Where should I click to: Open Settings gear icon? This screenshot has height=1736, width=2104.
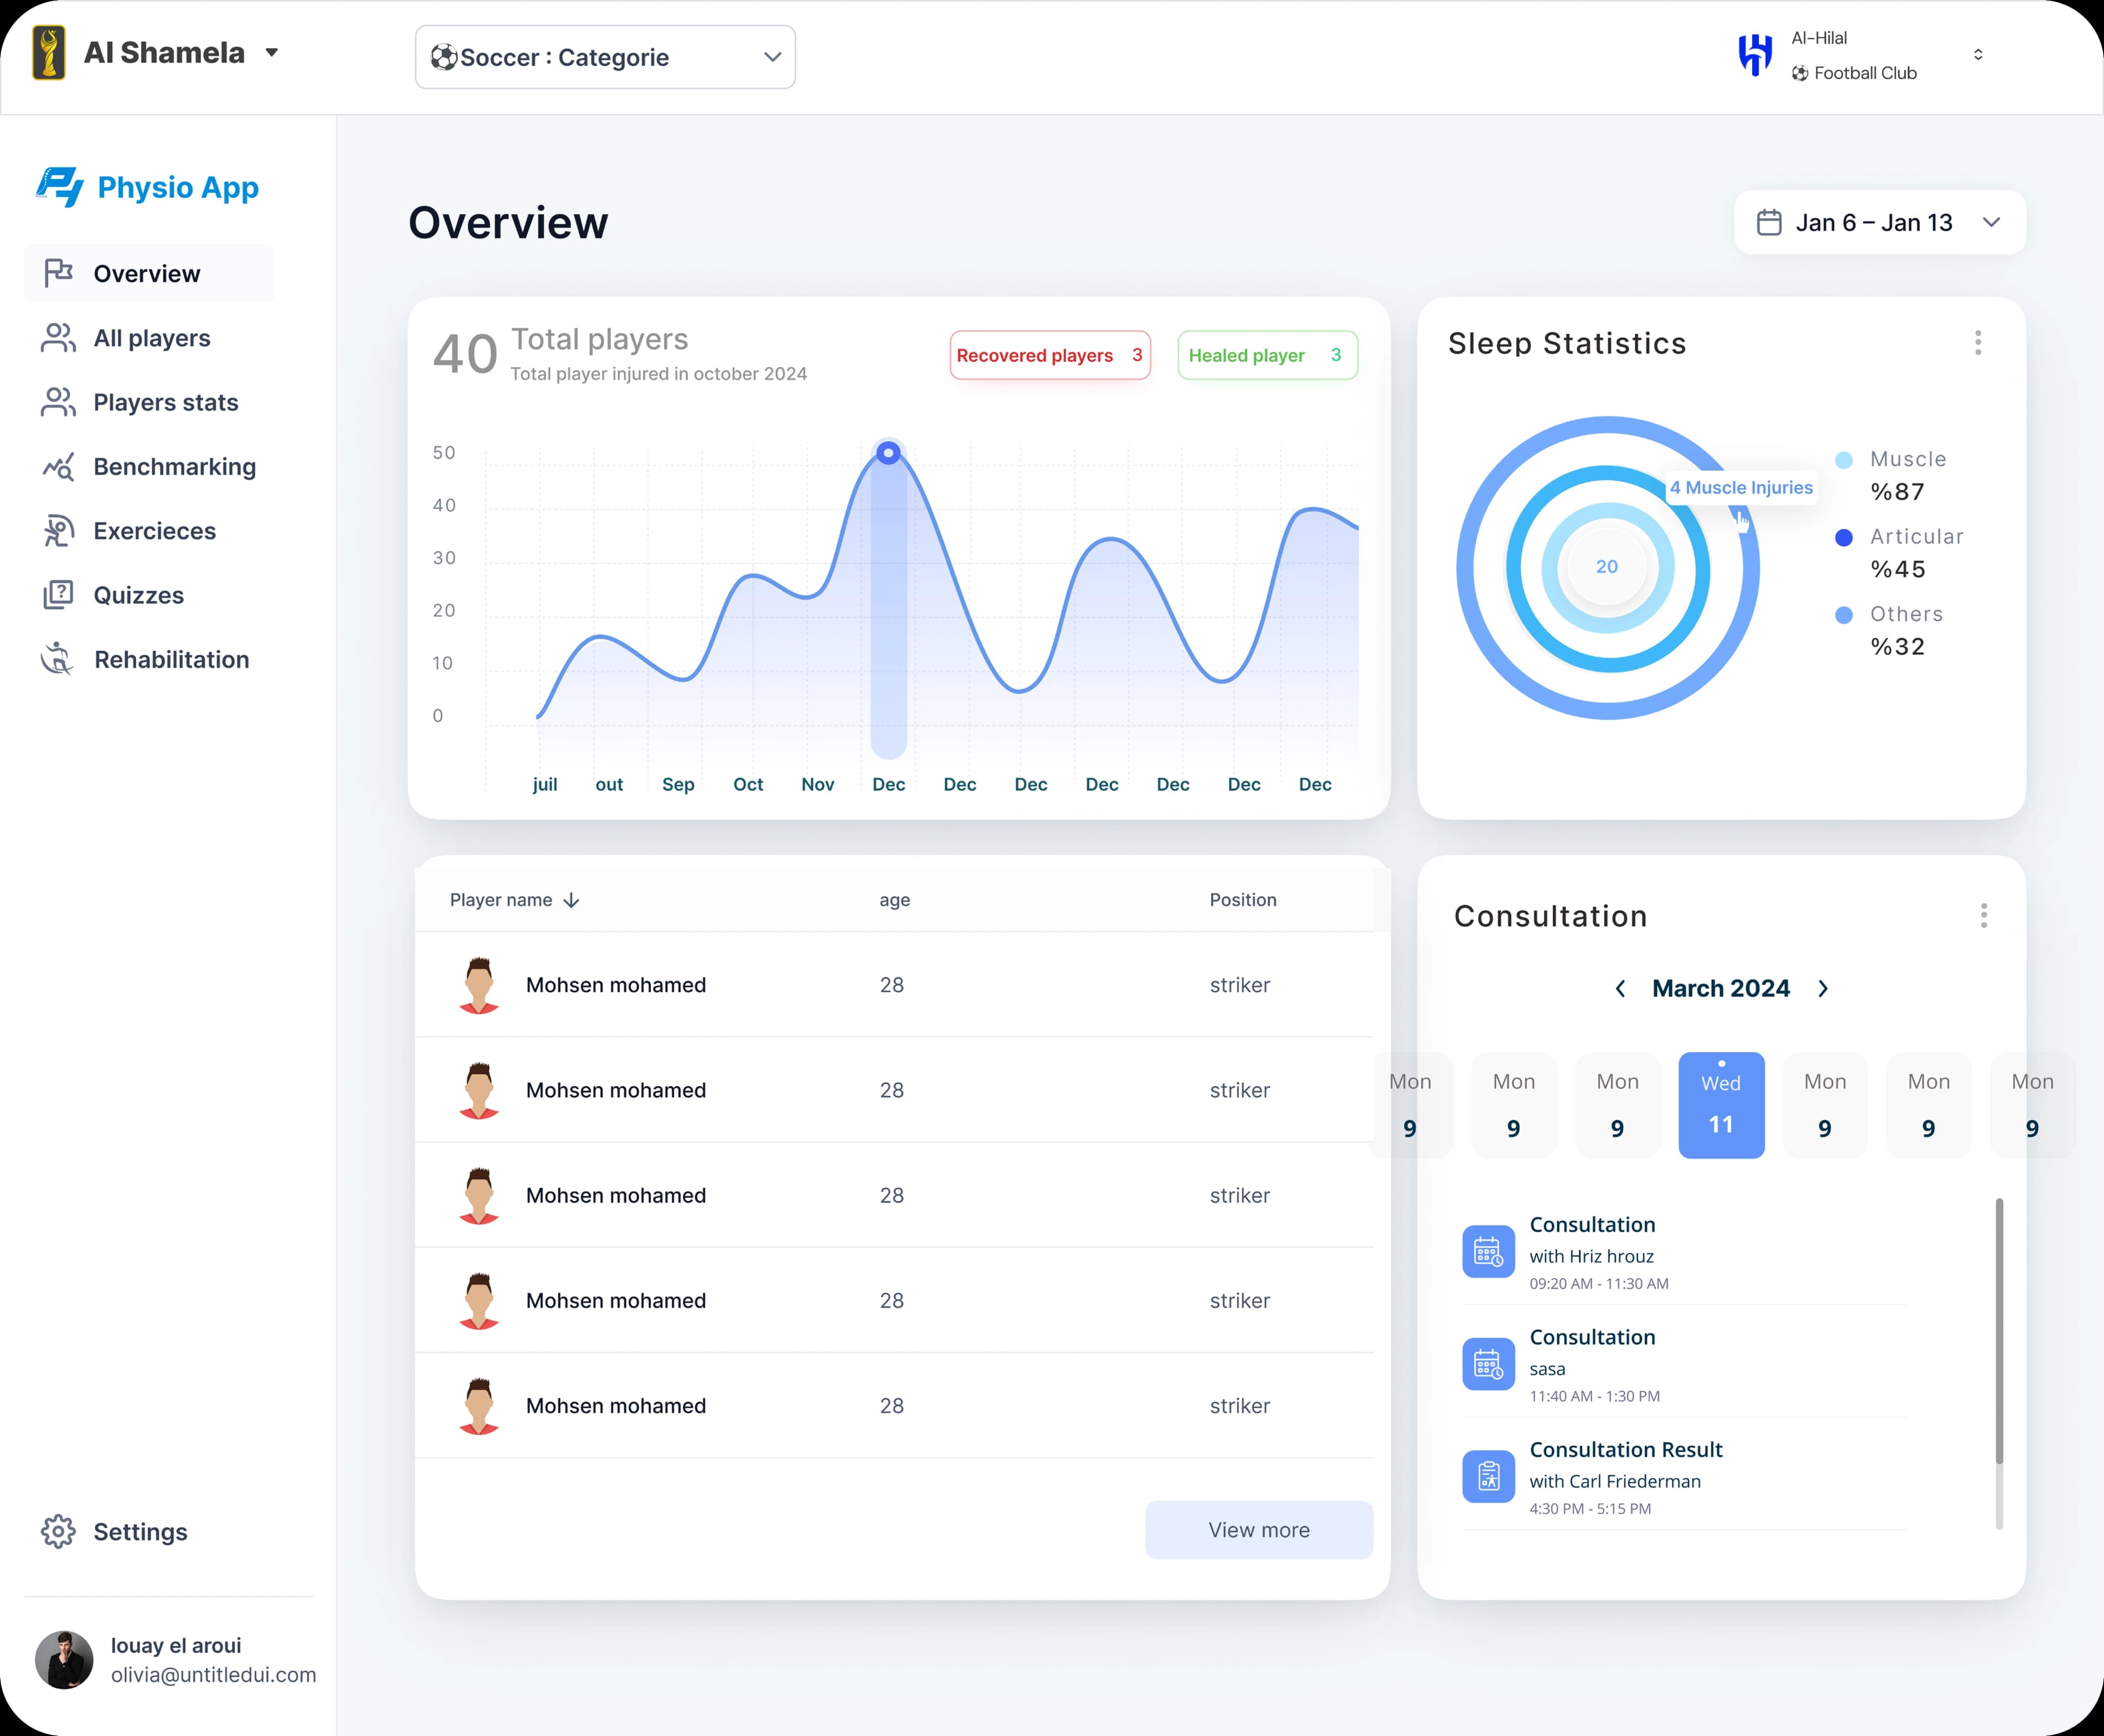click(x=58, y=1531)
